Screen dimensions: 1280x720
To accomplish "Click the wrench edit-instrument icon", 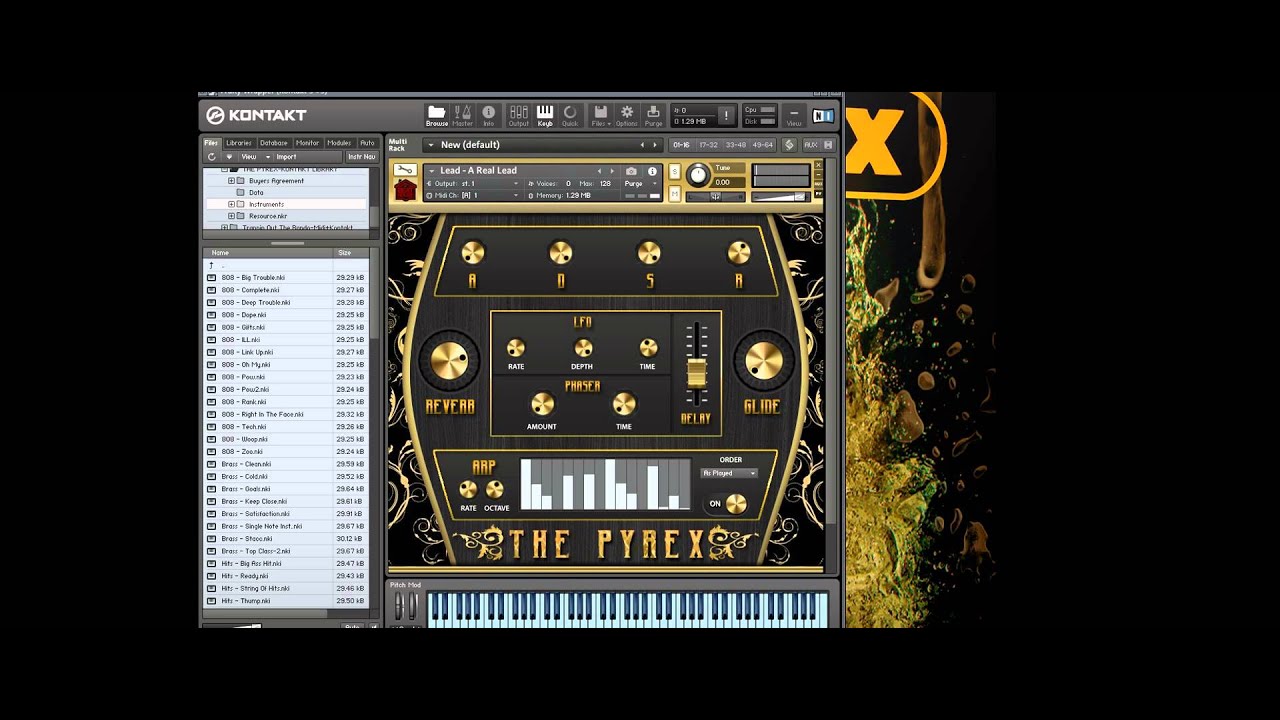I will 405,170.
